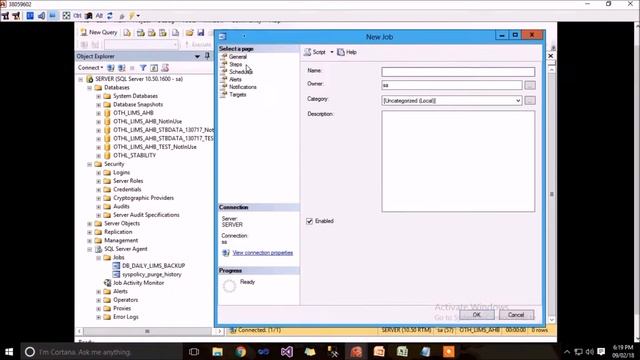Open View connection properties link

pyautogui.click(x=262, y=253)
